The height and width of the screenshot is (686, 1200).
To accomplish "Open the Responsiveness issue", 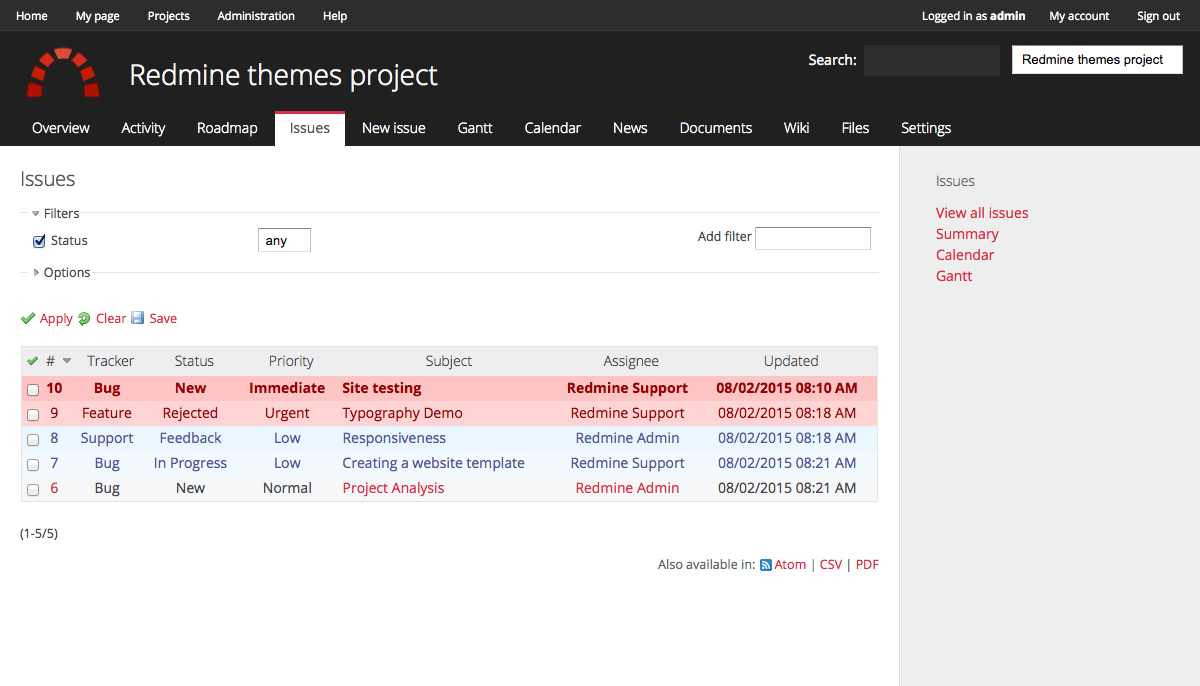I will (x=394, y=438).
